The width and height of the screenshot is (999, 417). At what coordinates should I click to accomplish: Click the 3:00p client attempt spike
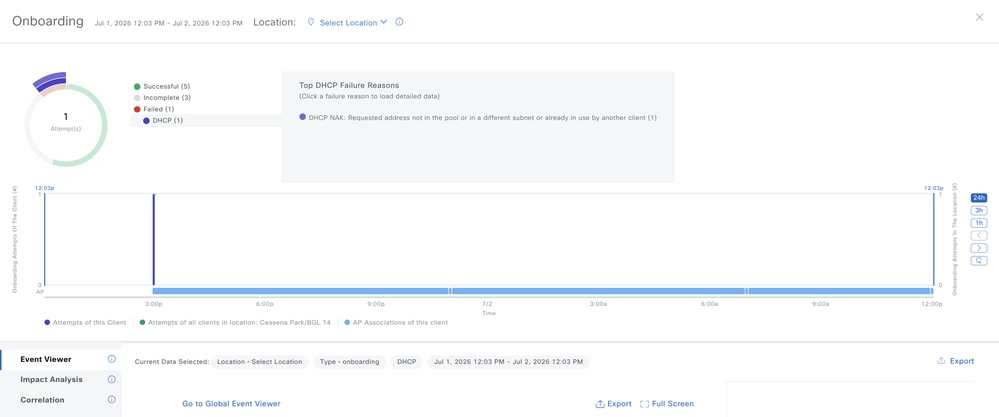(x=154, y=240)
